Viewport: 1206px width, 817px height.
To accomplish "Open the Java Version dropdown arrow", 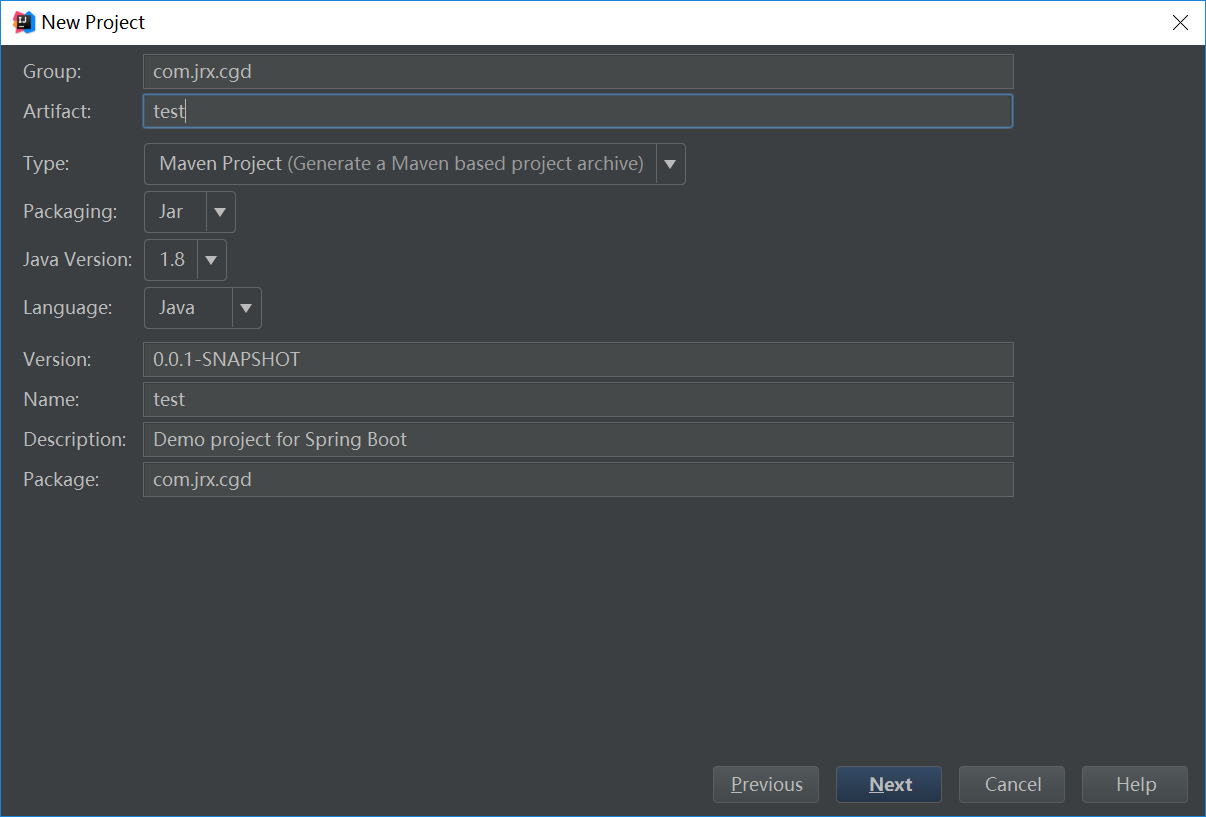I will pyautogui.click(x=211, y=260).
